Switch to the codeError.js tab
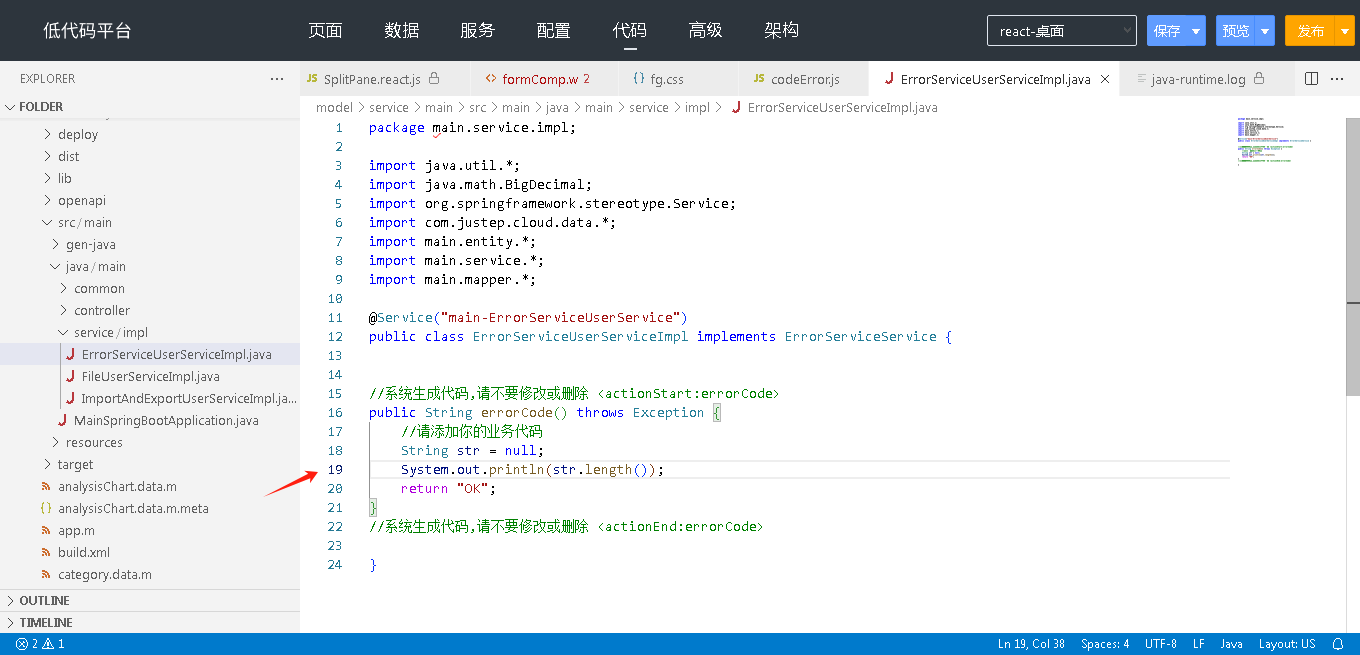Viewport: 1360px width, 655px height. pyautogui.click(x=804, y=79)
